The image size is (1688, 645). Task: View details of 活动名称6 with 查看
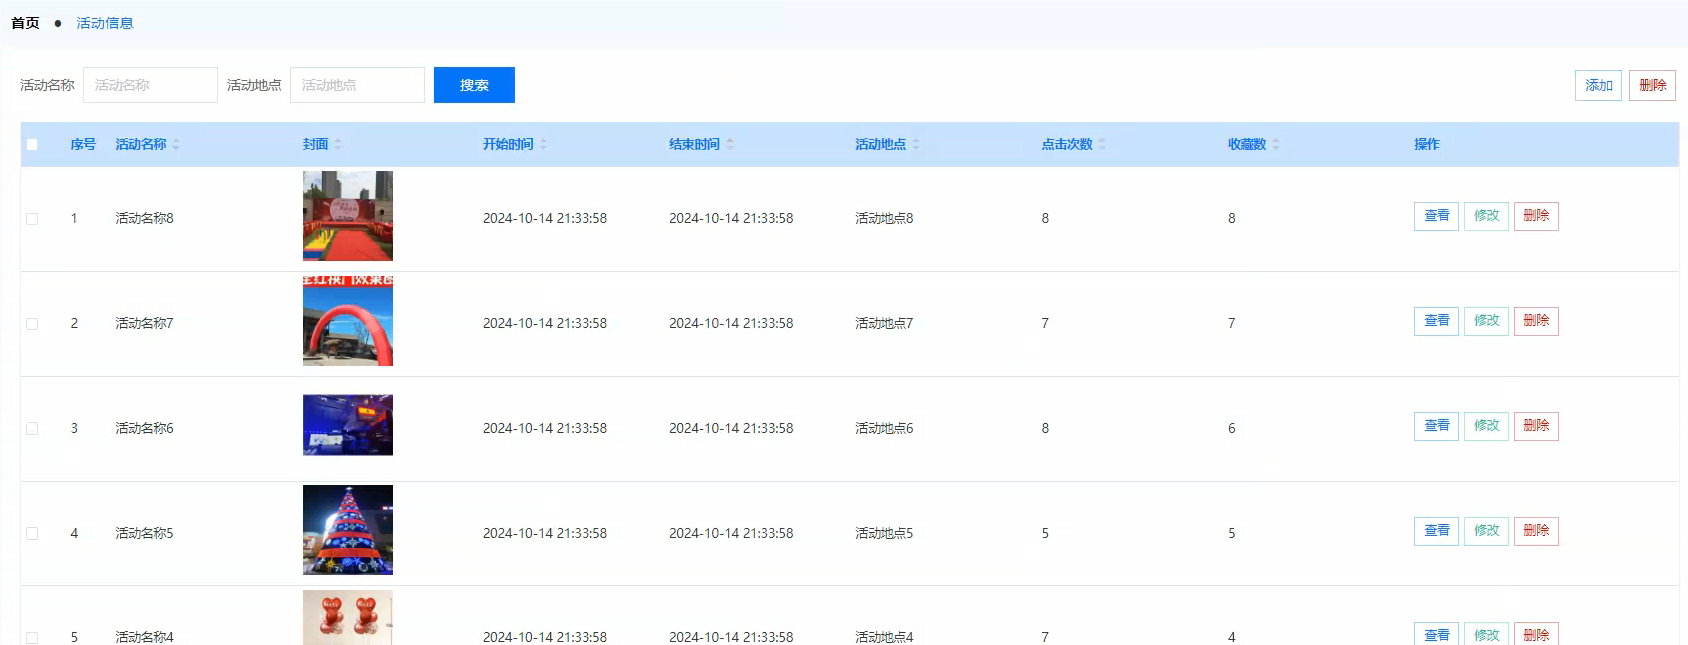click(1436, 426)
